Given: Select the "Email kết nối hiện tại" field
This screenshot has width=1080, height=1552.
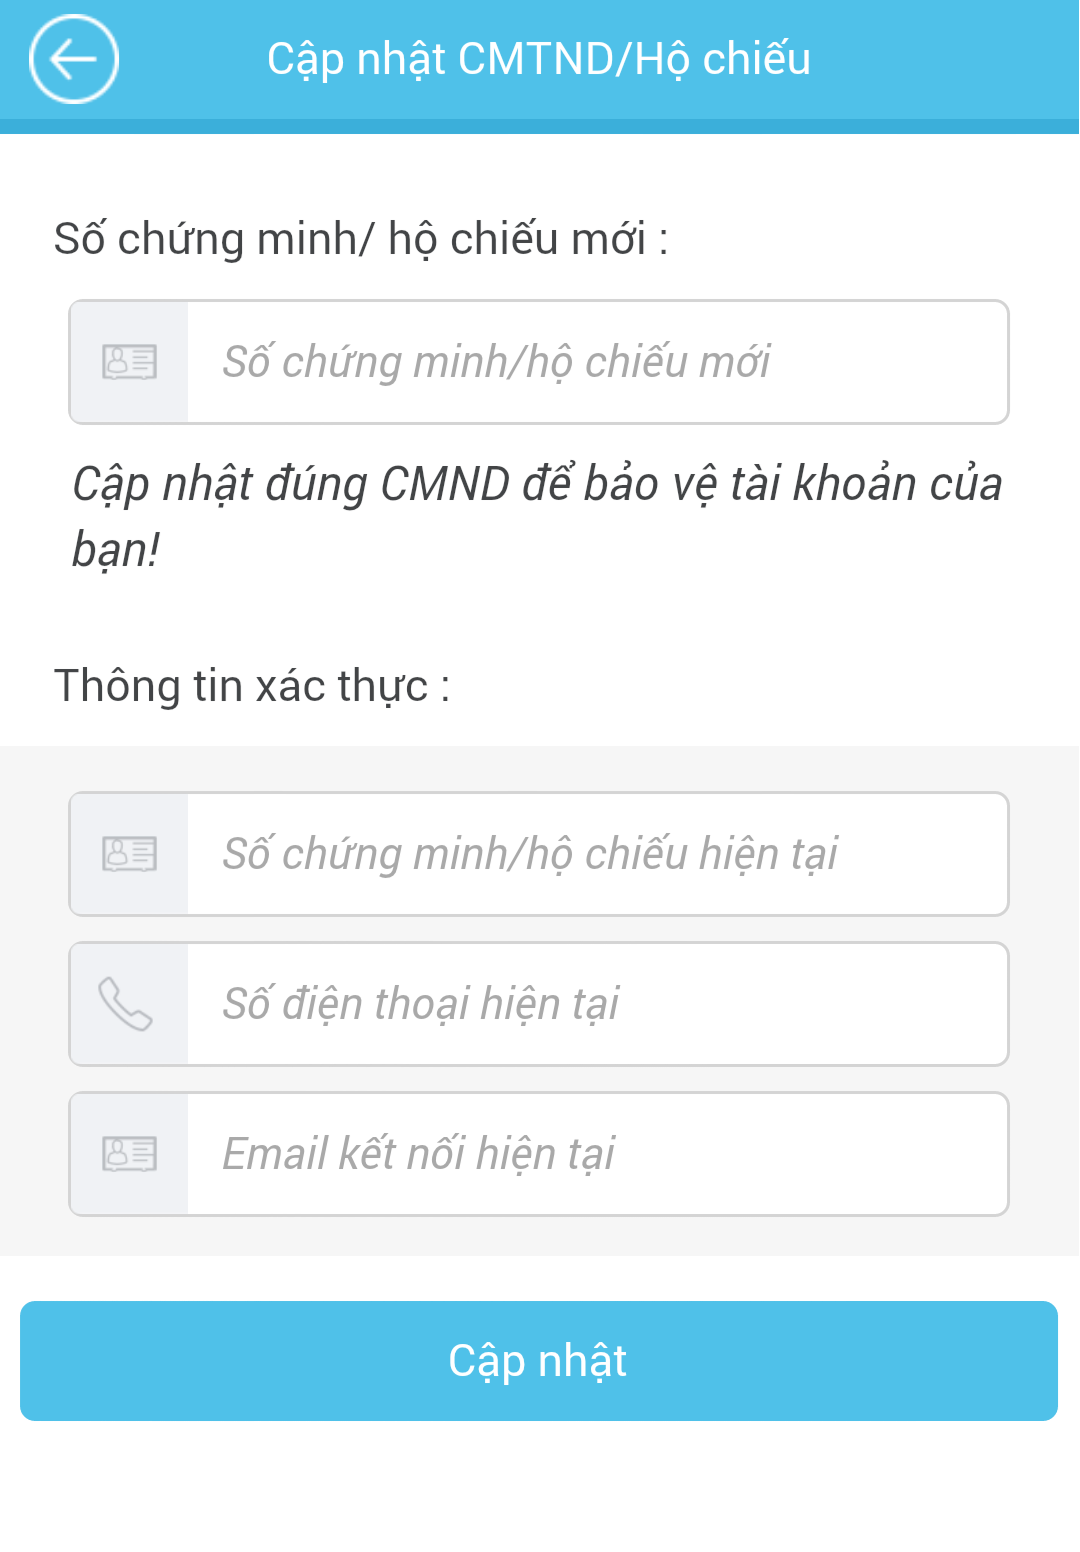Looking at the screenshot, I should (x=596, y=1154).
